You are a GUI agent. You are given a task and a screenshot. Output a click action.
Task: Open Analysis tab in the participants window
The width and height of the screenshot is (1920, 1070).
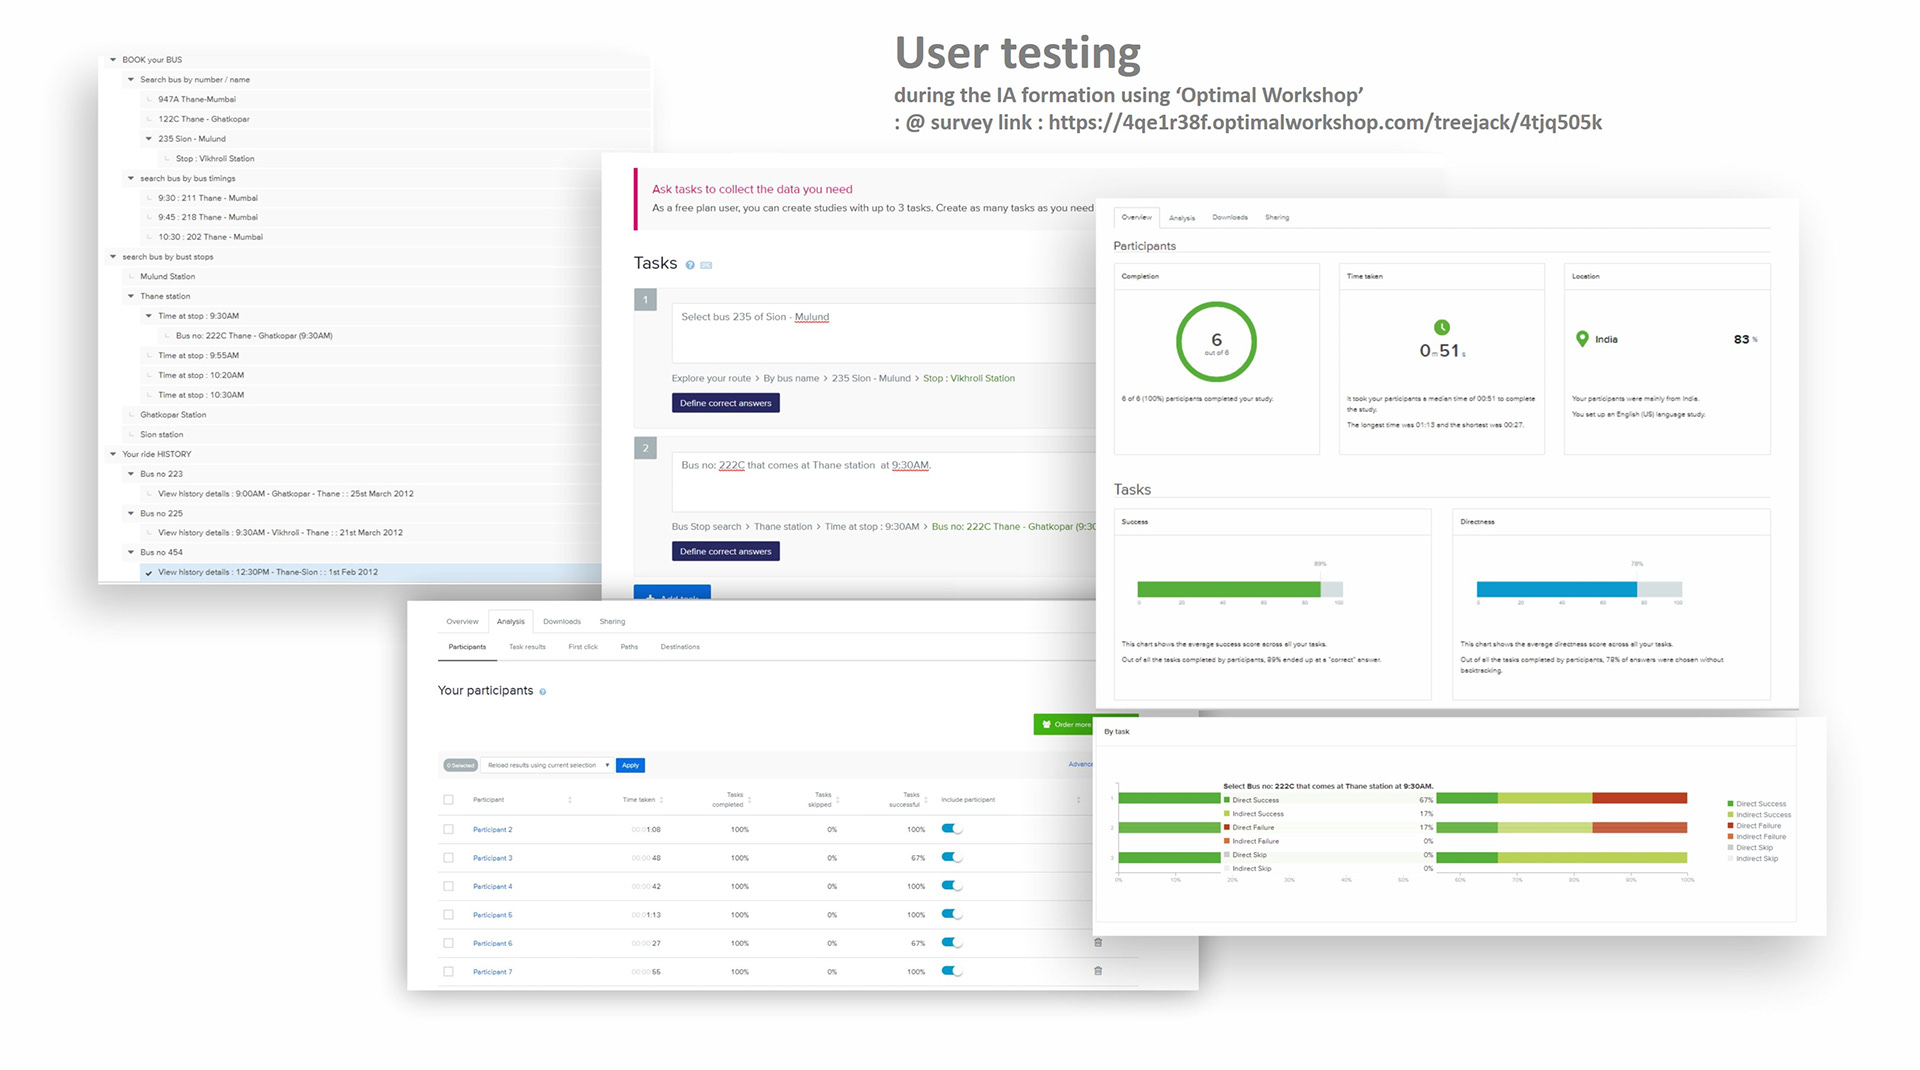[x=511, y=622]
